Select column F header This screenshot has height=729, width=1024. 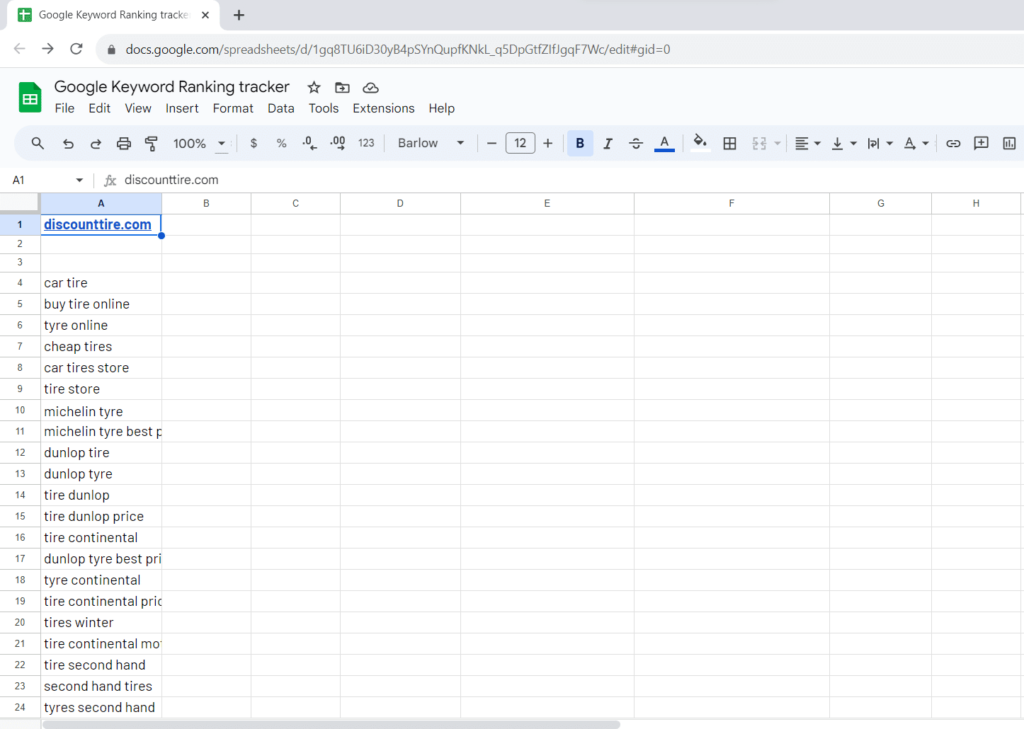click(731, 204)
